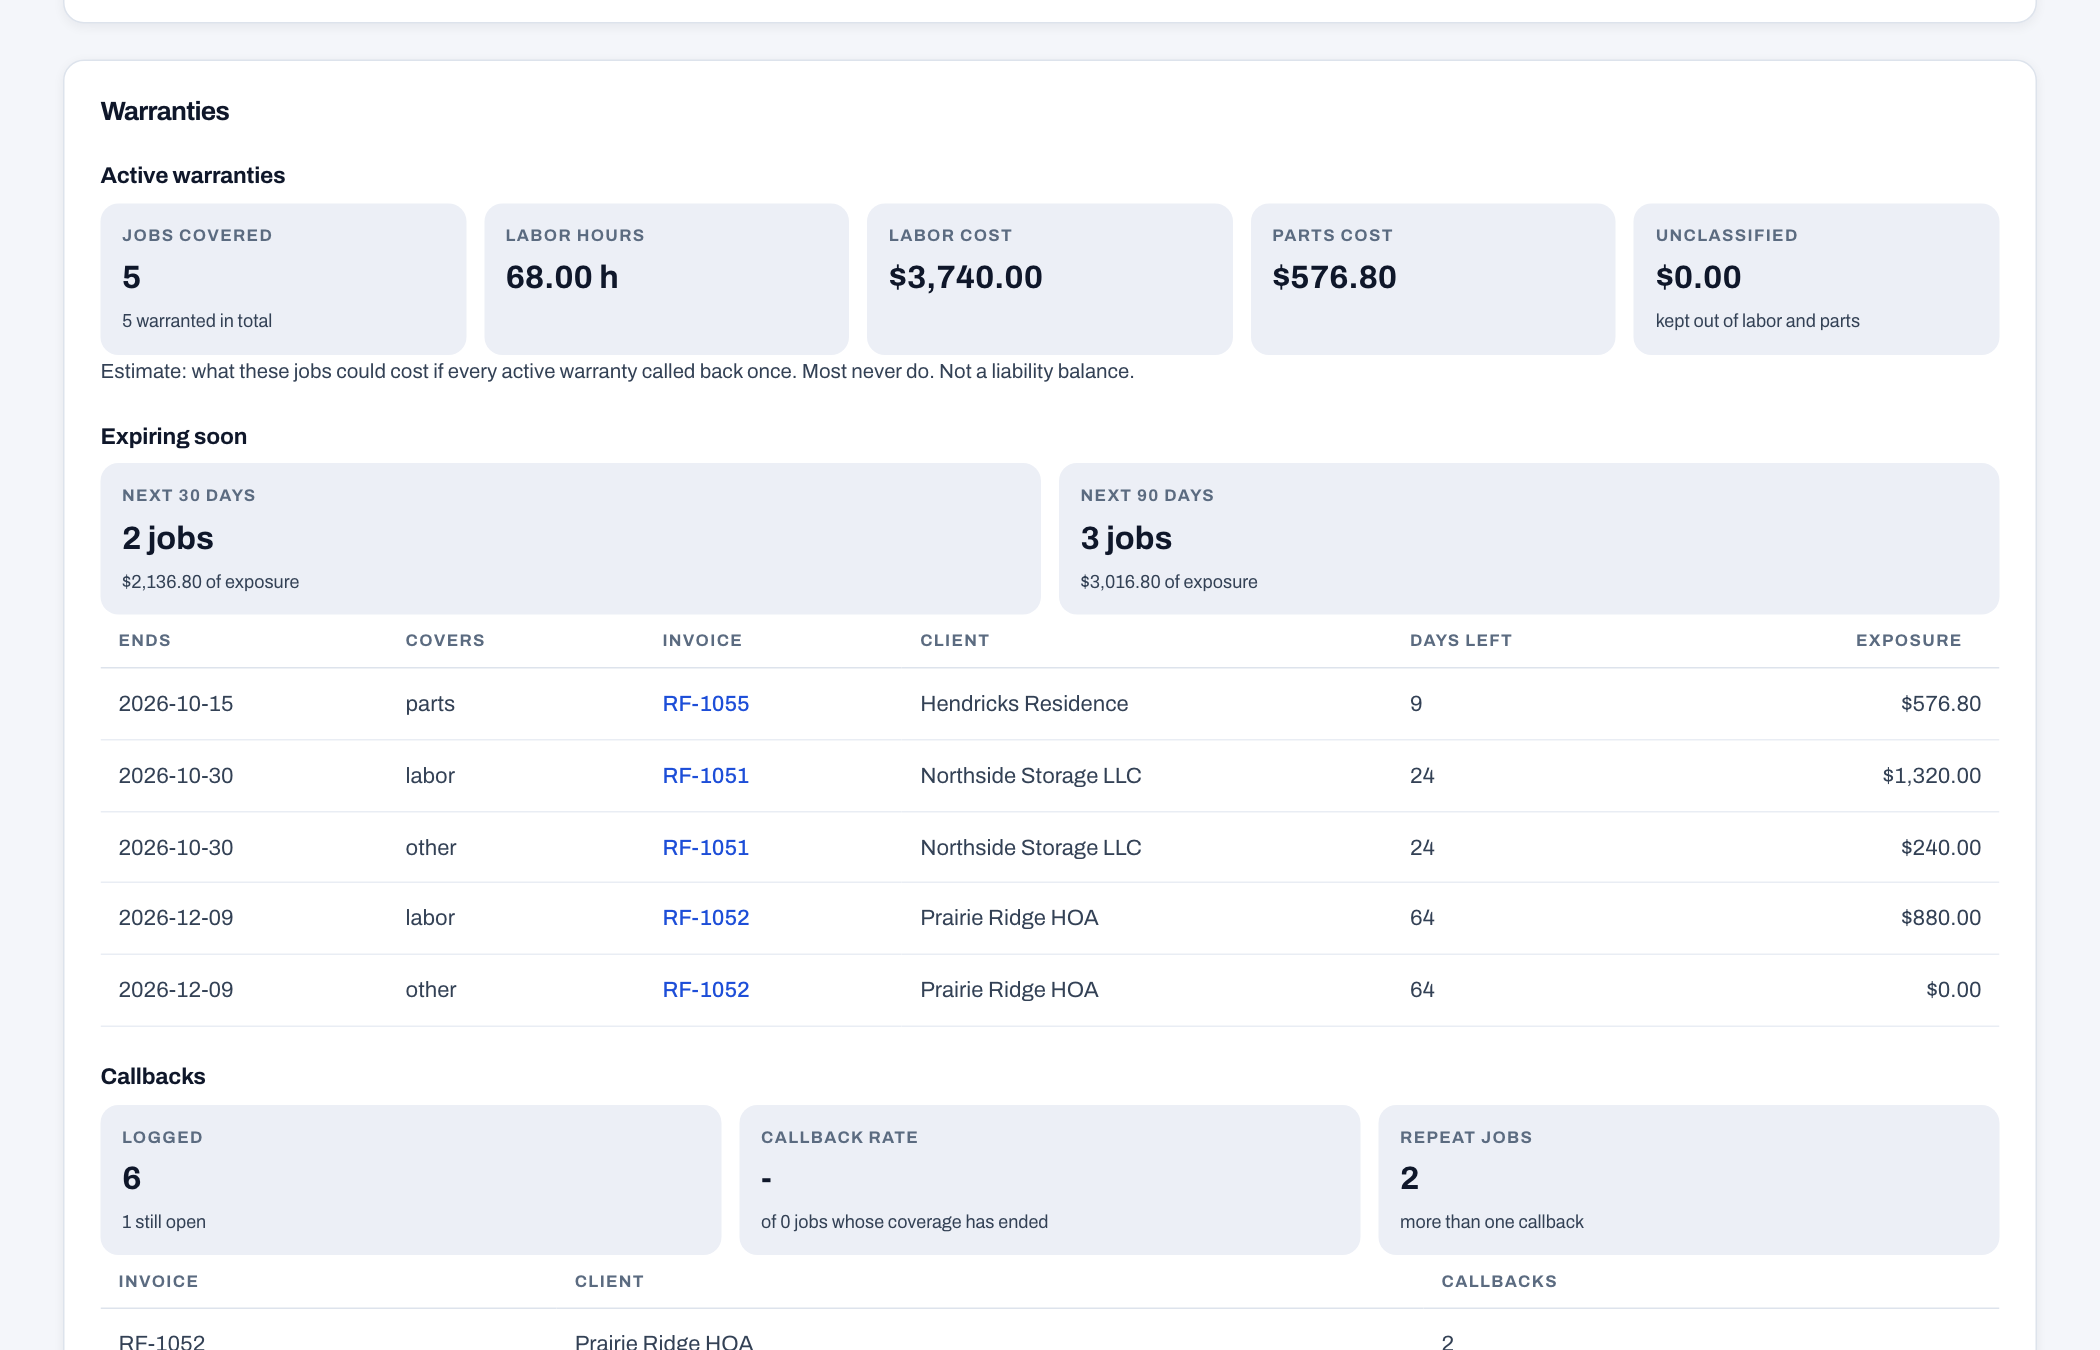This screenshot has height=1350, width=2100.
Task: Click the $880.00 exposure cell
Action: pos(1940,918)
